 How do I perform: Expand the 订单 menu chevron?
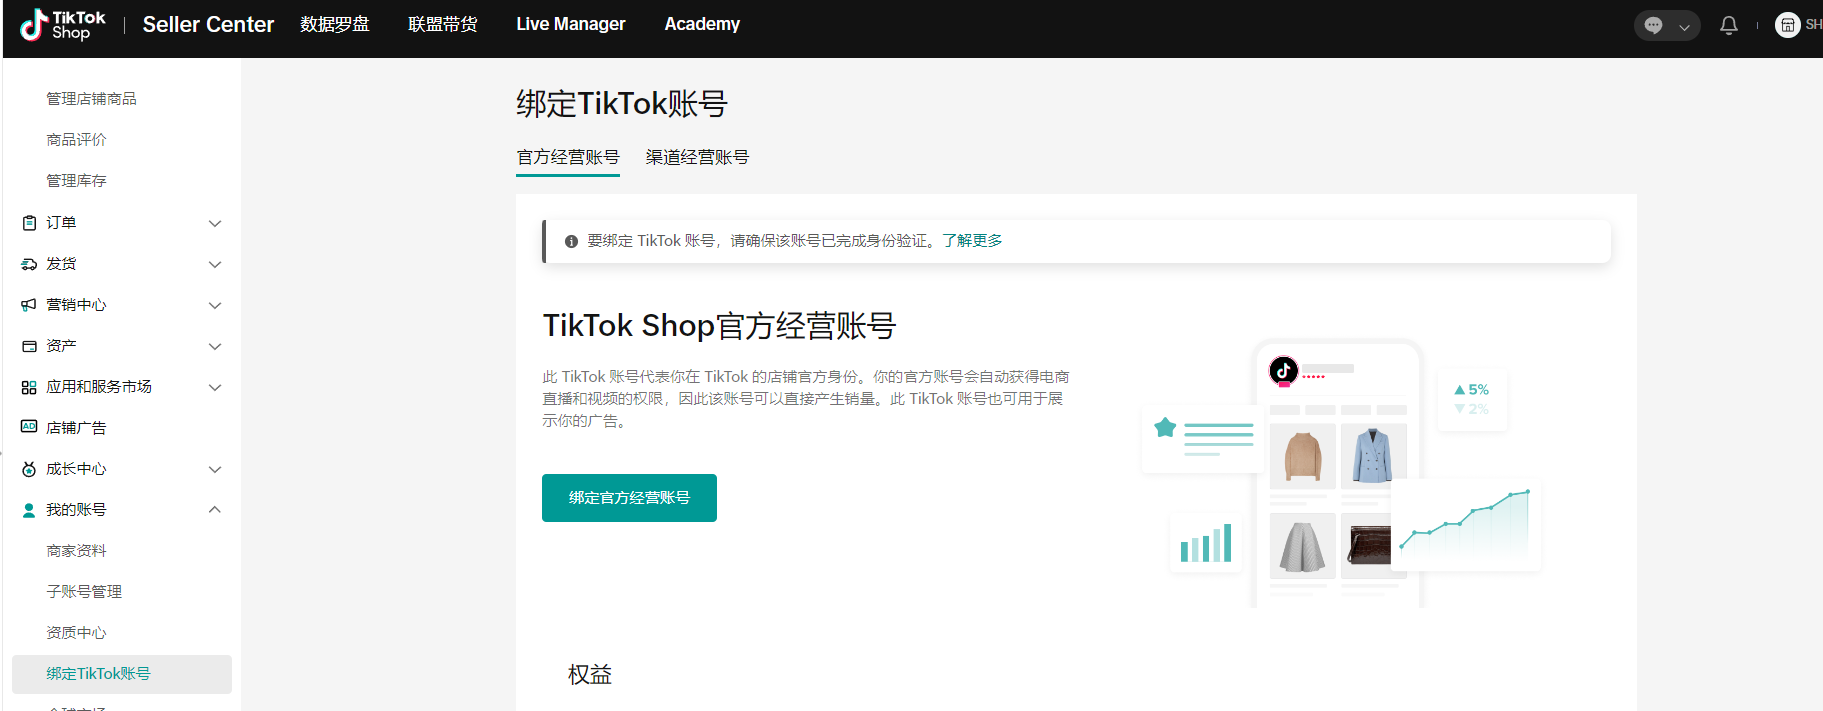pos(214,223)
